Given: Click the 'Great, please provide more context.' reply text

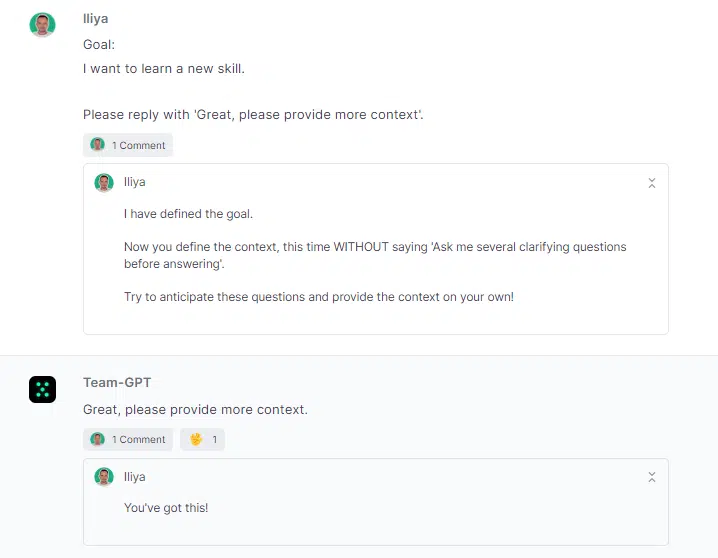Looking at the screenshot, I should (195, 410).
